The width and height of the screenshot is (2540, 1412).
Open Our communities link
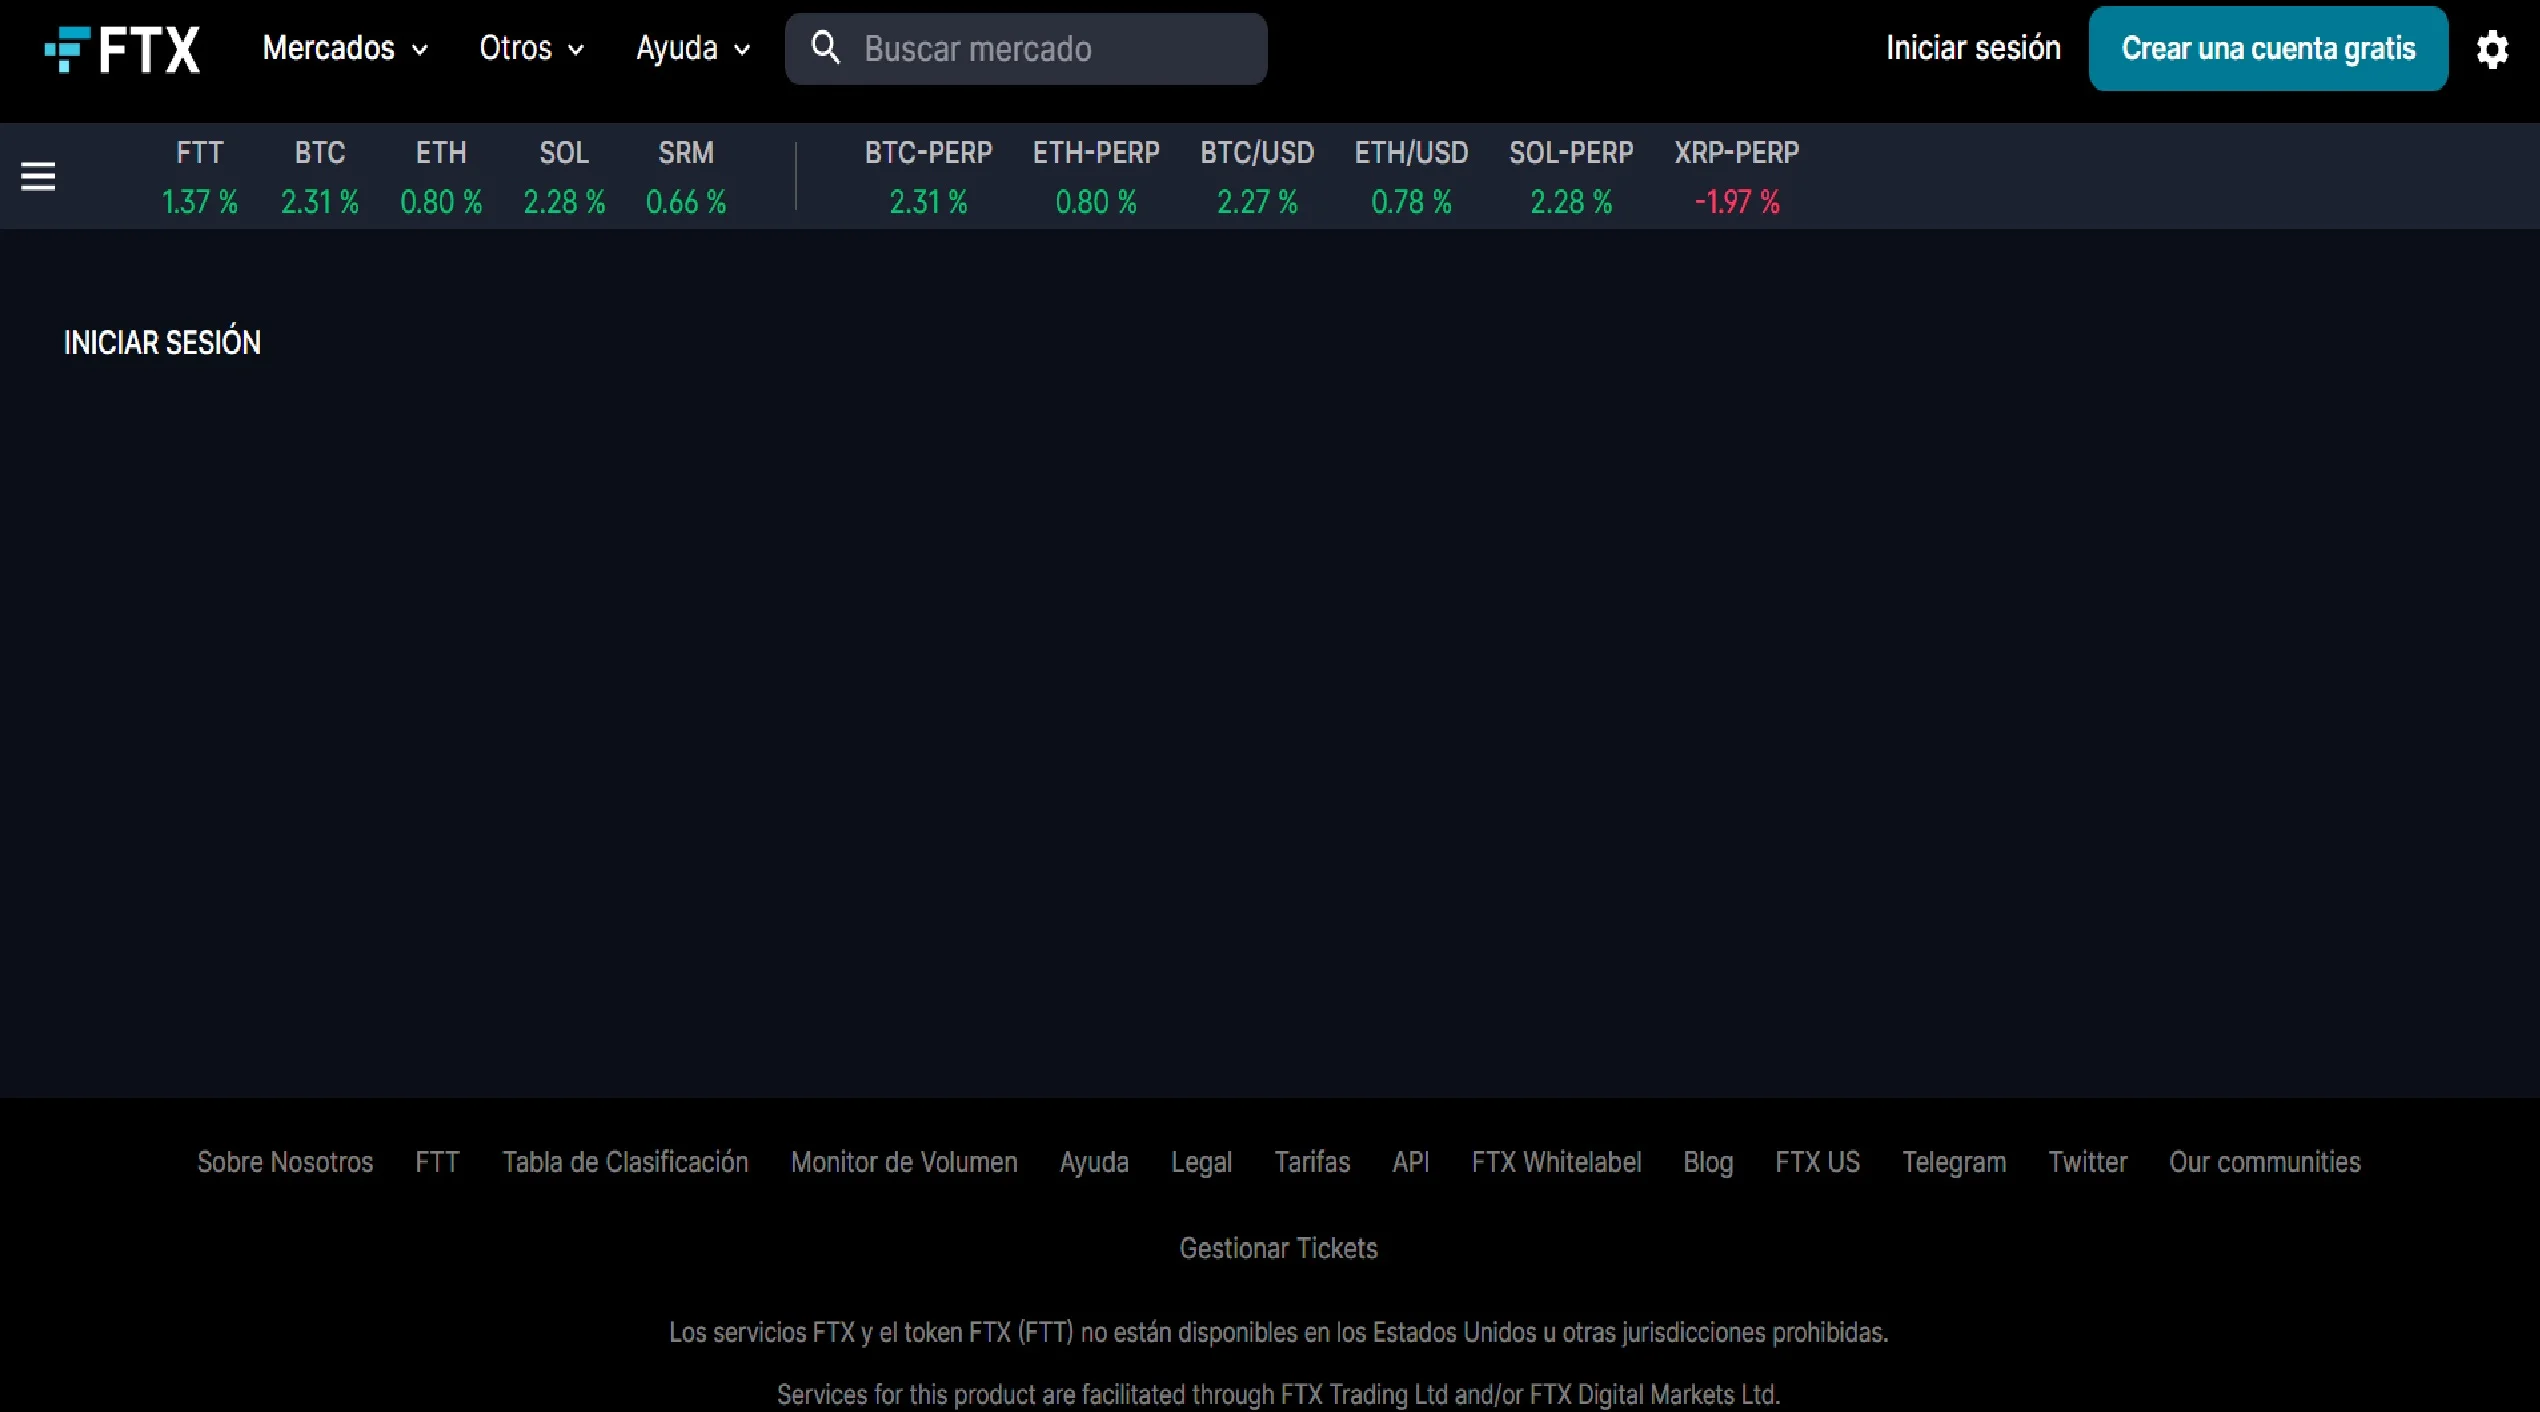(2264, 1162)
